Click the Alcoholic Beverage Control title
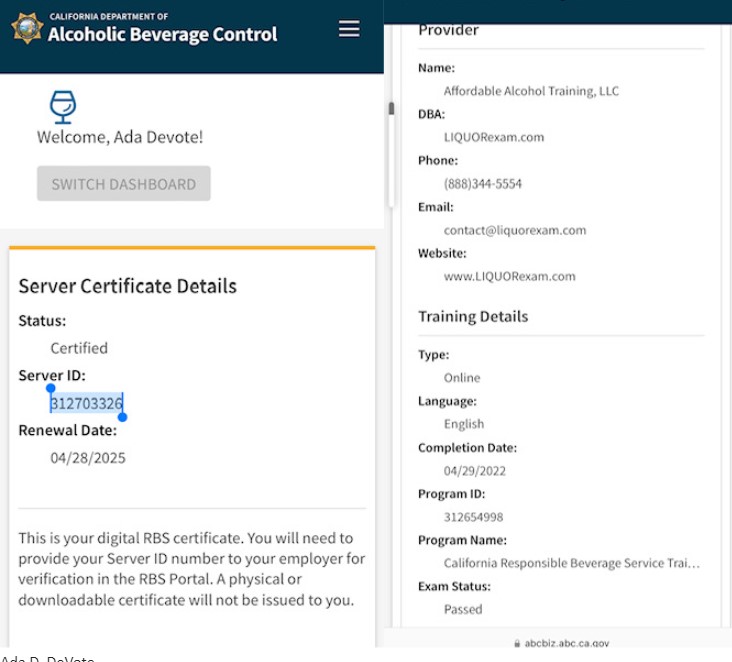The height and width of the screenshot is (662, 732). [162, 34]
